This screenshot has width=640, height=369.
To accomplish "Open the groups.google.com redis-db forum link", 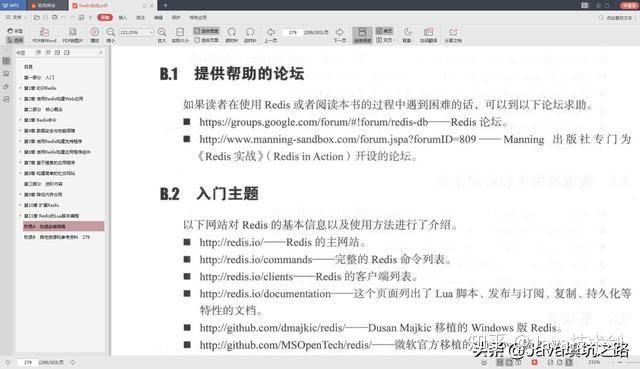I will tap(313, 122).
